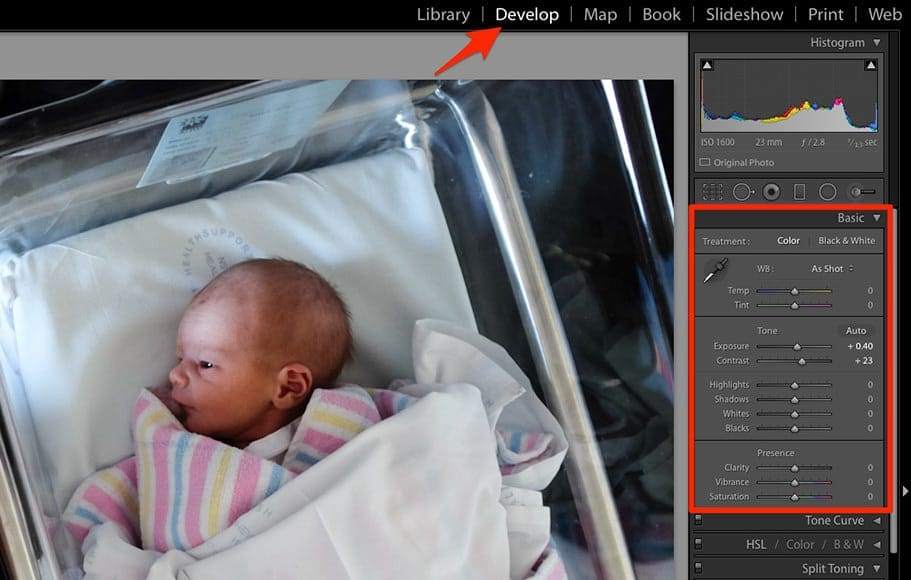Switch to the Slideshow module
The height and width of the screenshot is (580, 911).
744,15
